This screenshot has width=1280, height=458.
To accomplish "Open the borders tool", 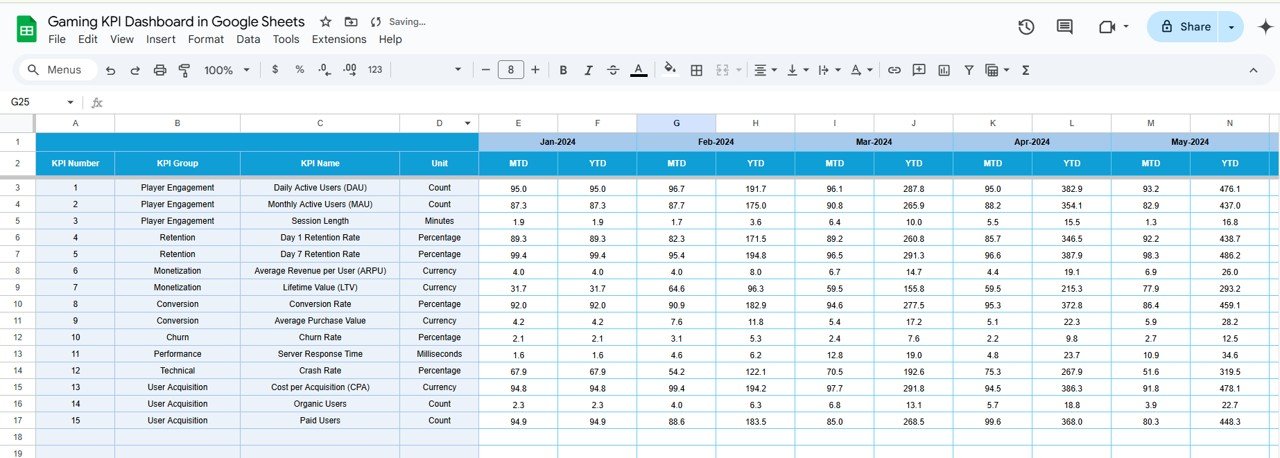I will [696, 70].
